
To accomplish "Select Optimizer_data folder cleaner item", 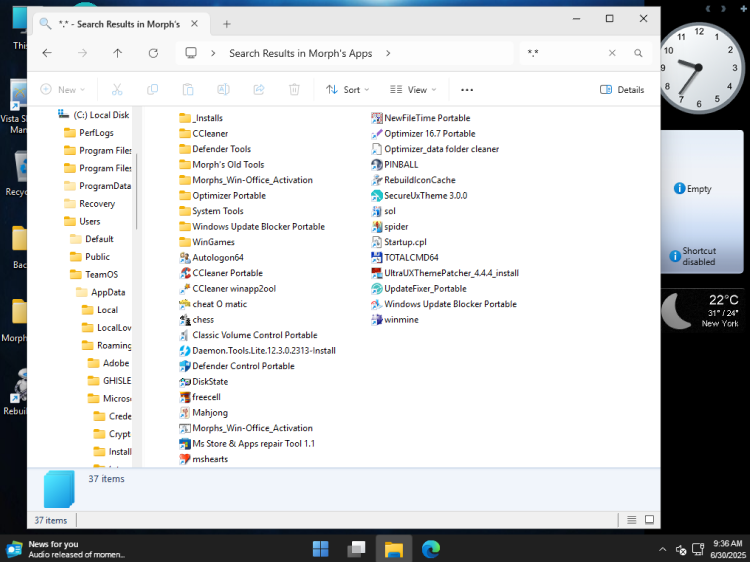I will (435, 149).
